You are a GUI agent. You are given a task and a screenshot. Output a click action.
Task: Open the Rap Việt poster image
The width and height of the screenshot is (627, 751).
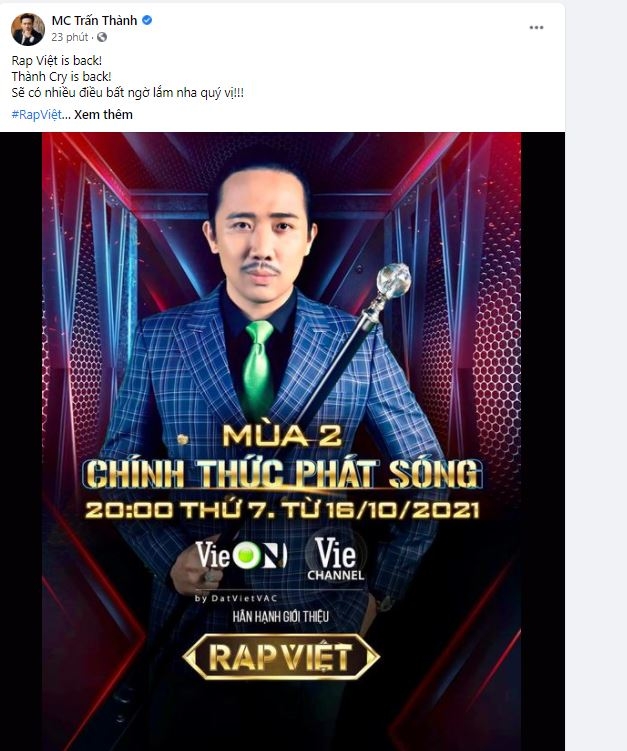coord(282,441)
